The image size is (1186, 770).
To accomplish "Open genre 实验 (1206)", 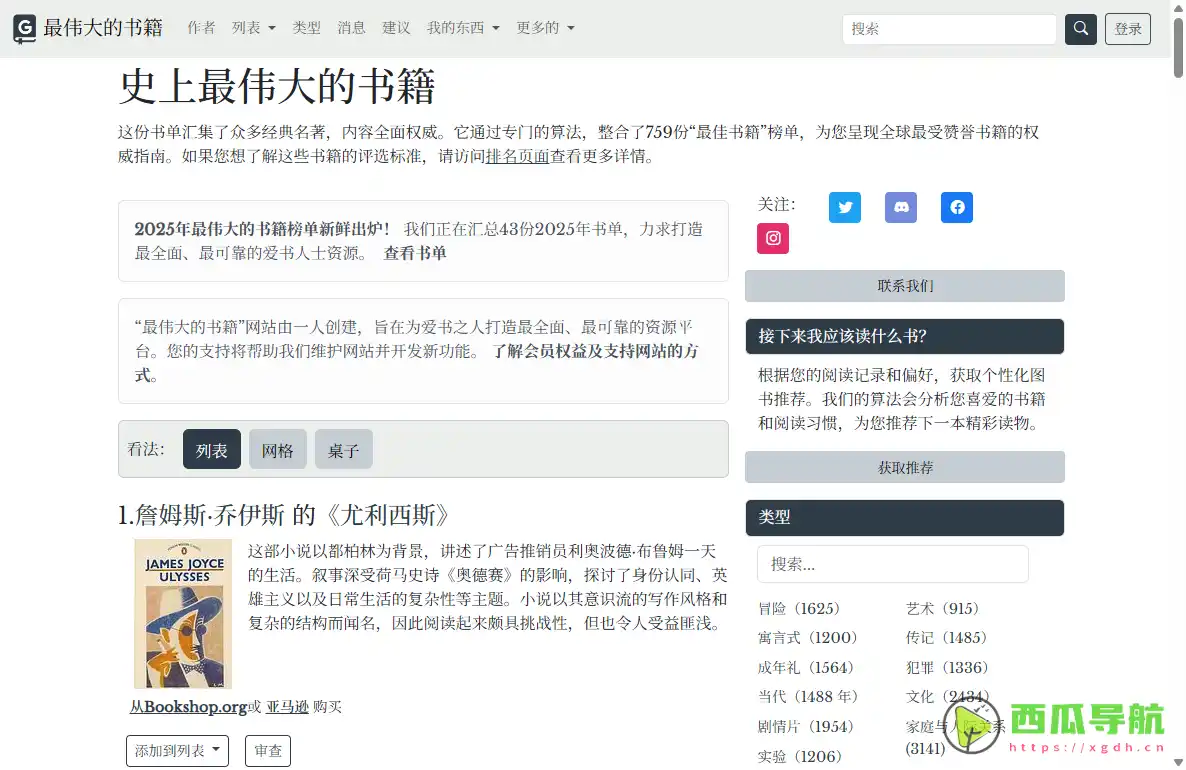I will click(799, 756).
